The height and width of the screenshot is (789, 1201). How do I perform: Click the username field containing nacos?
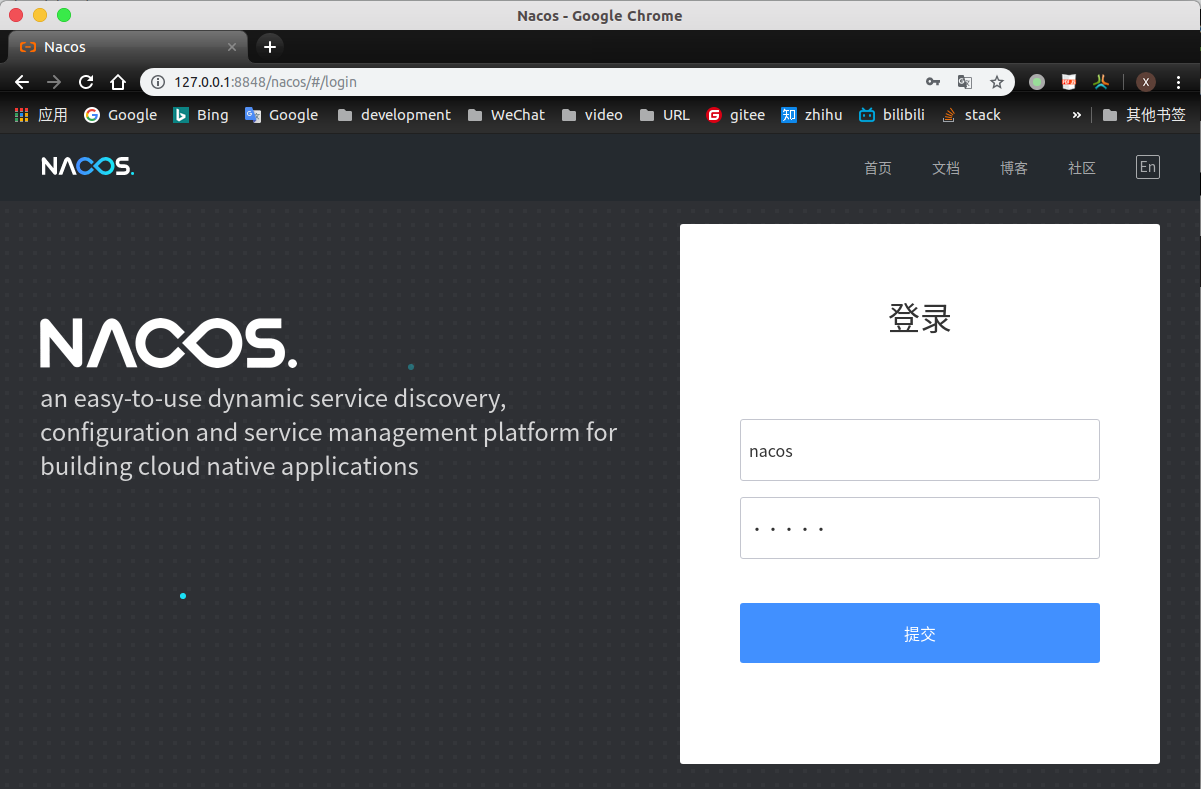[x=920, y=450]
